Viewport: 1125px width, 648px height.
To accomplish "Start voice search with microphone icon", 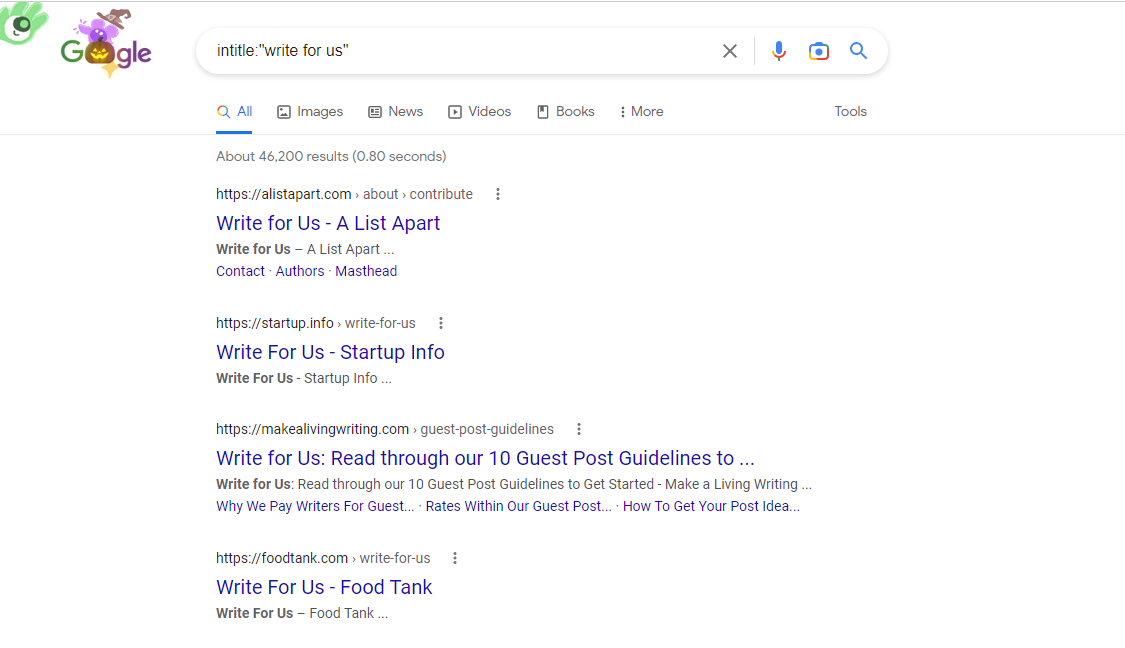I will click(779, 51).
